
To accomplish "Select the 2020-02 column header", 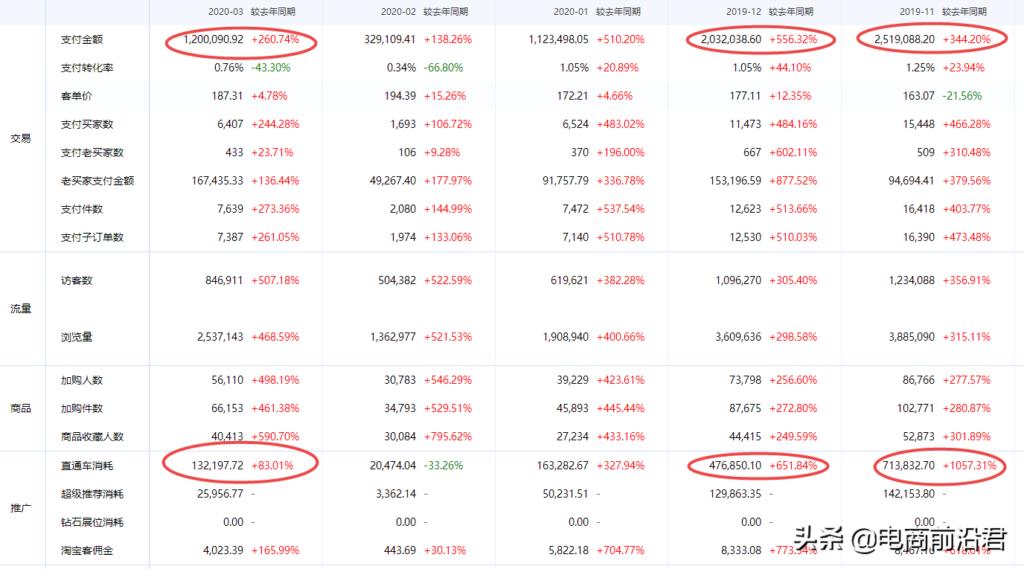I will pyautogui.click(x=397, y=11).
